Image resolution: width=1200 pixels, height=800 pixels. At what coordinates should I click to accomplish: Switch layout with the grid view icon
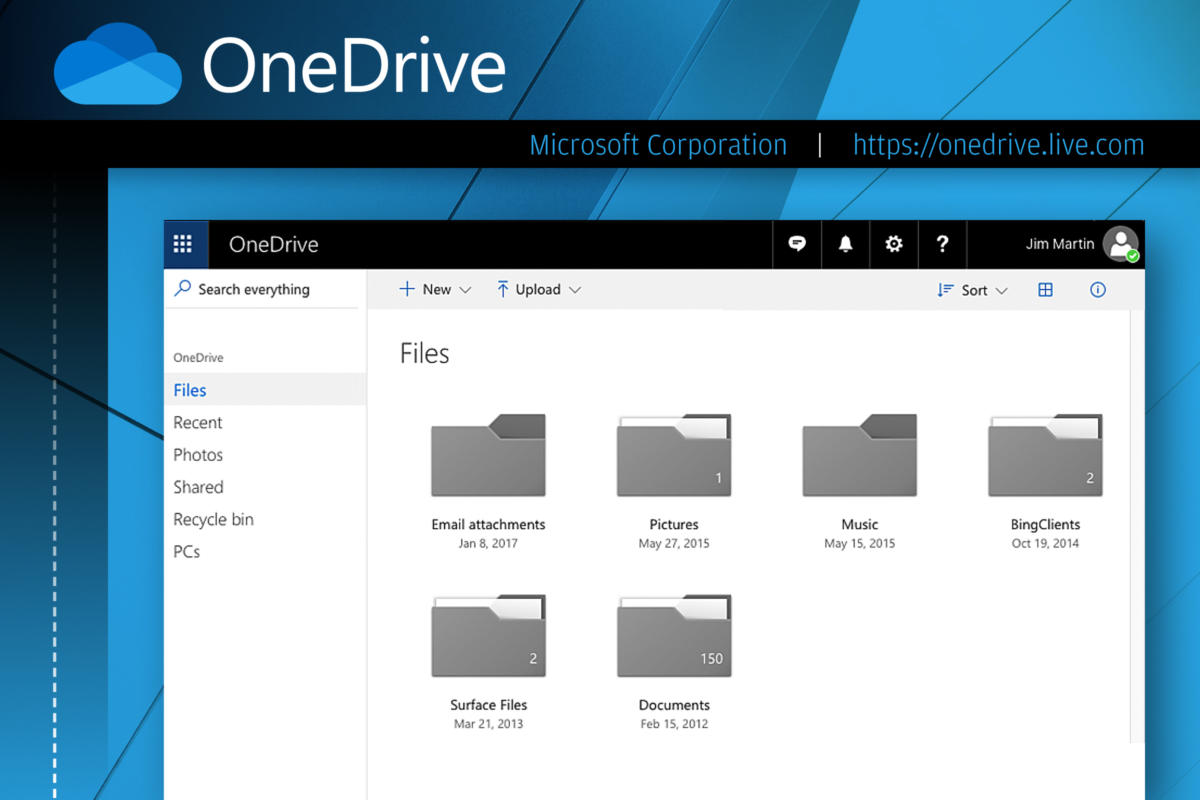point(1045,289)
